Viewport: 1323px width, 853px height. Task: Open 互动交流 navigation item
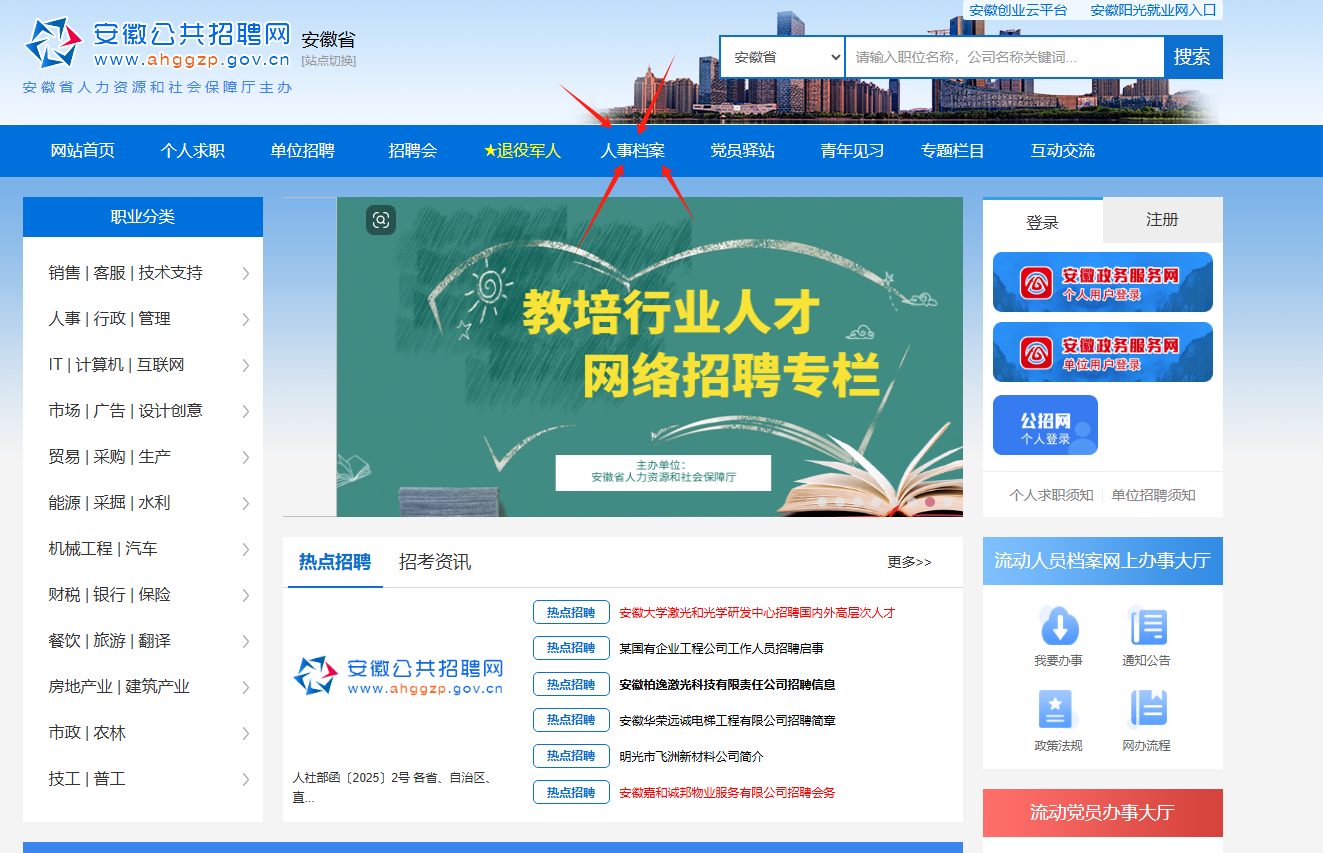point(1063,151)
